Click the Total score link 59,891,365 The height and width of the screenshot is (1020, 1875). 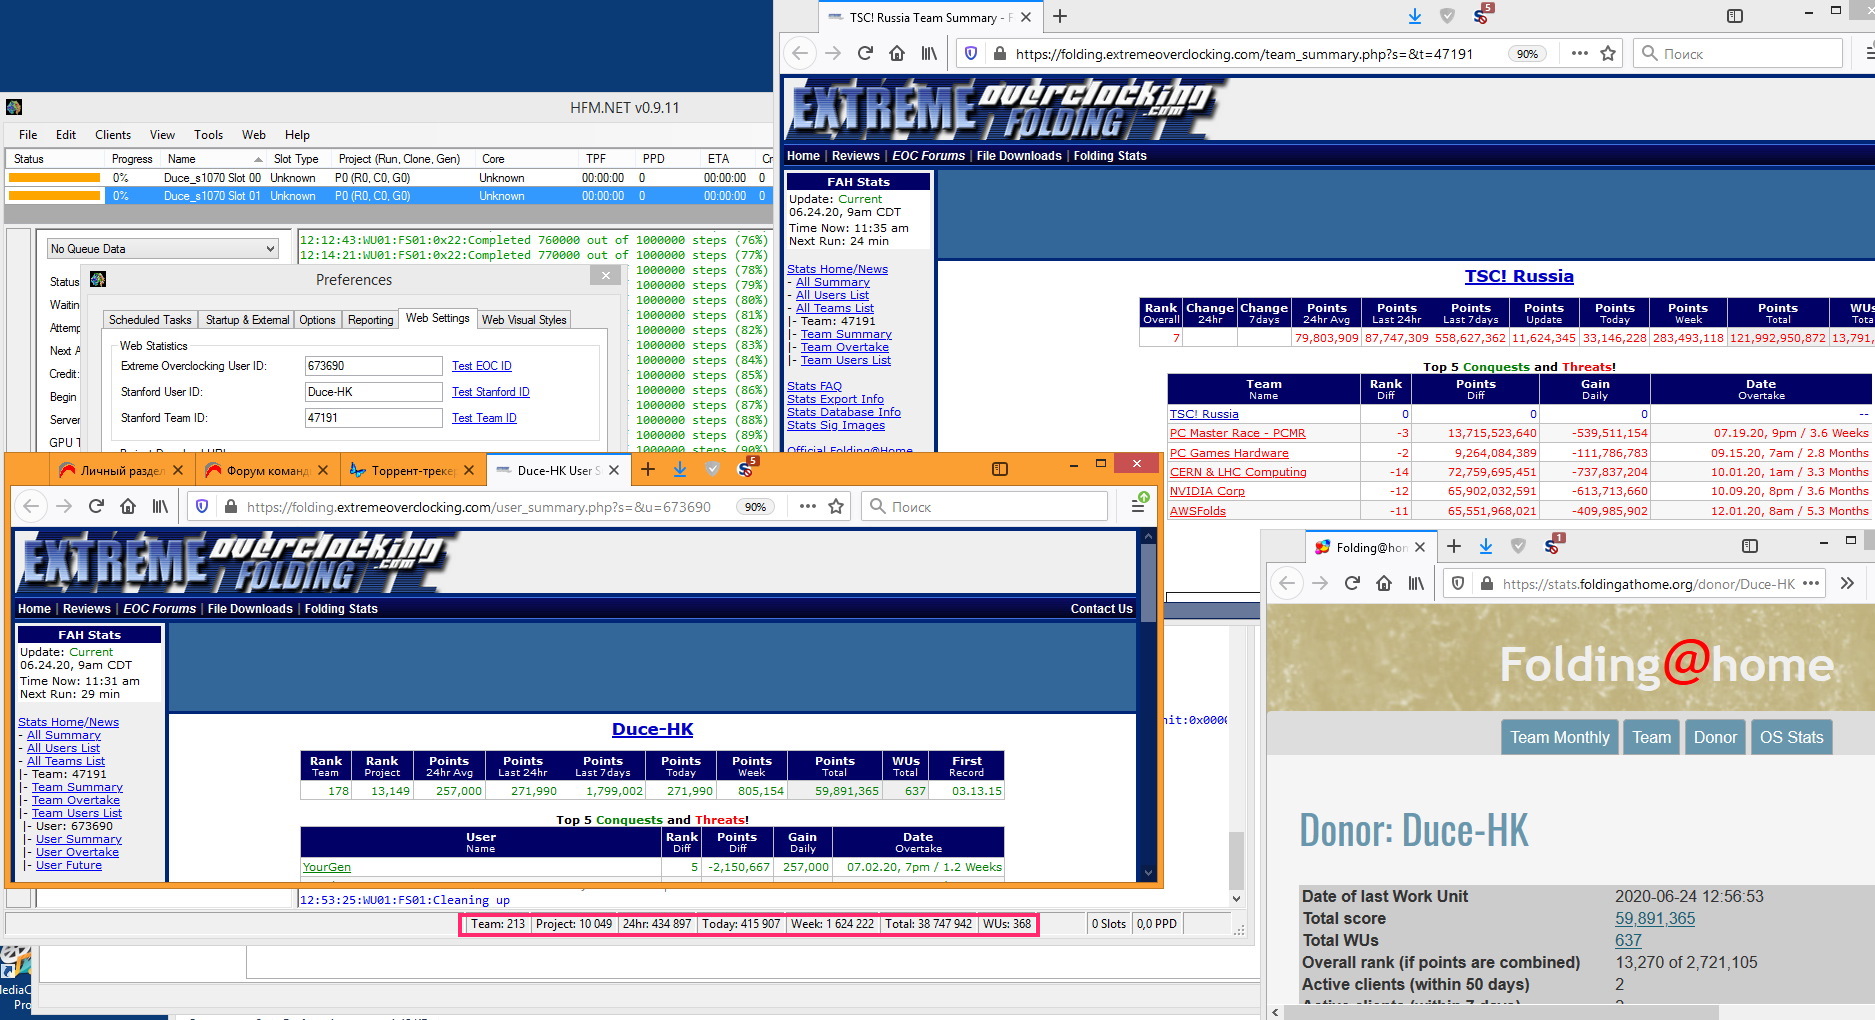1655,918
